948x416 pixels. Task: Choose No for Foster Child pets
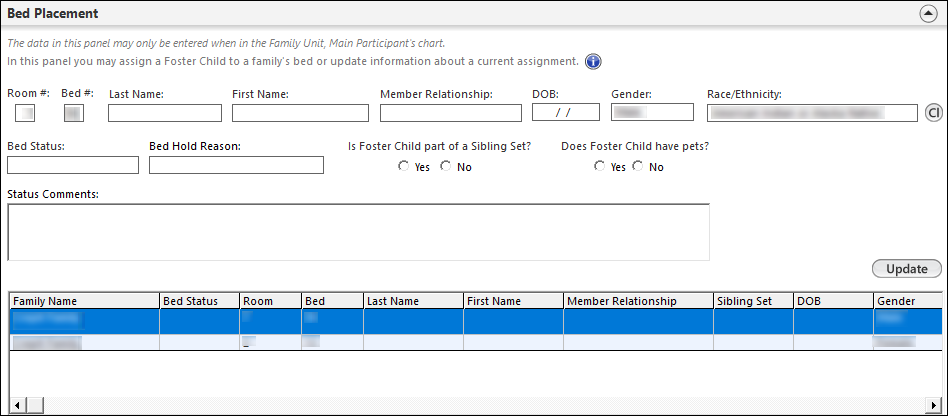[638, 167]
